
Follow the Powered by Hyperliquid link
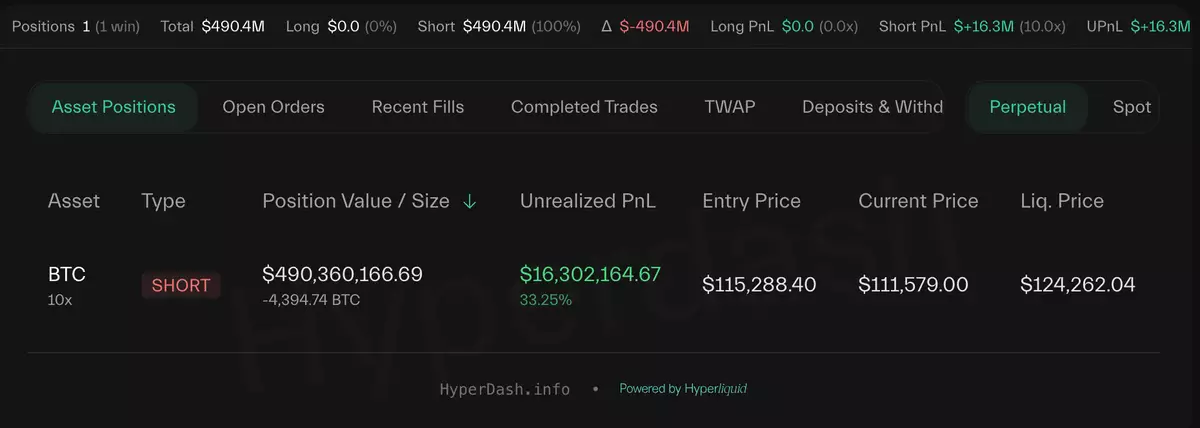(683, 389)
